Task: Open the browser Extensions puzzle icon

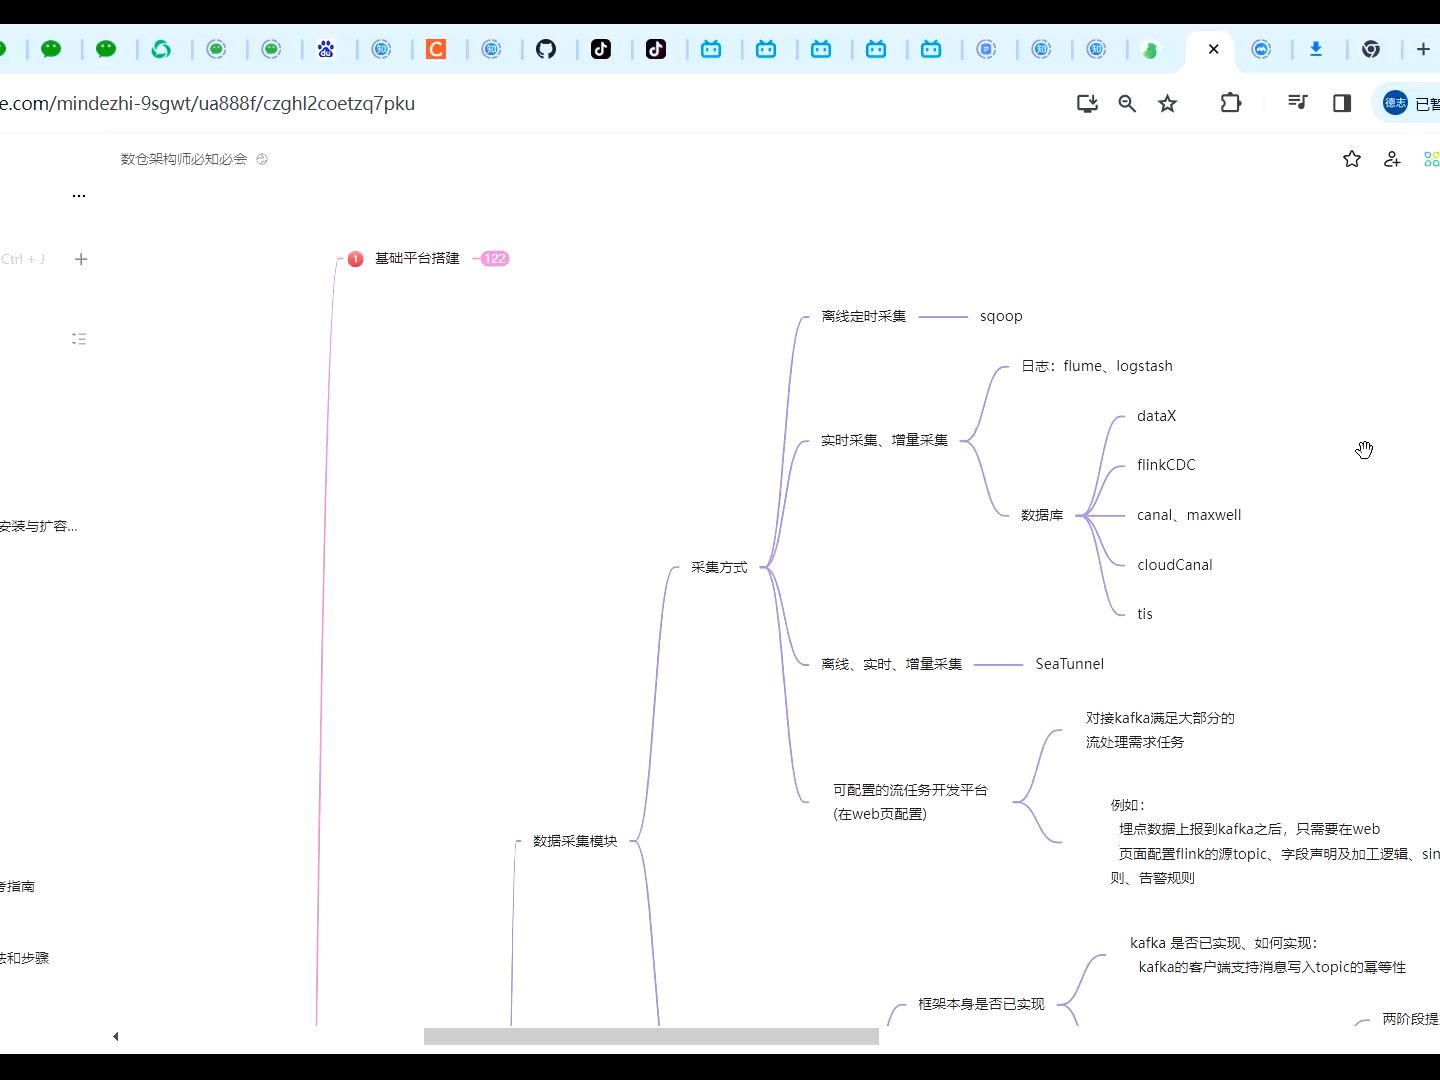Action: click(x=1231, y=102)
